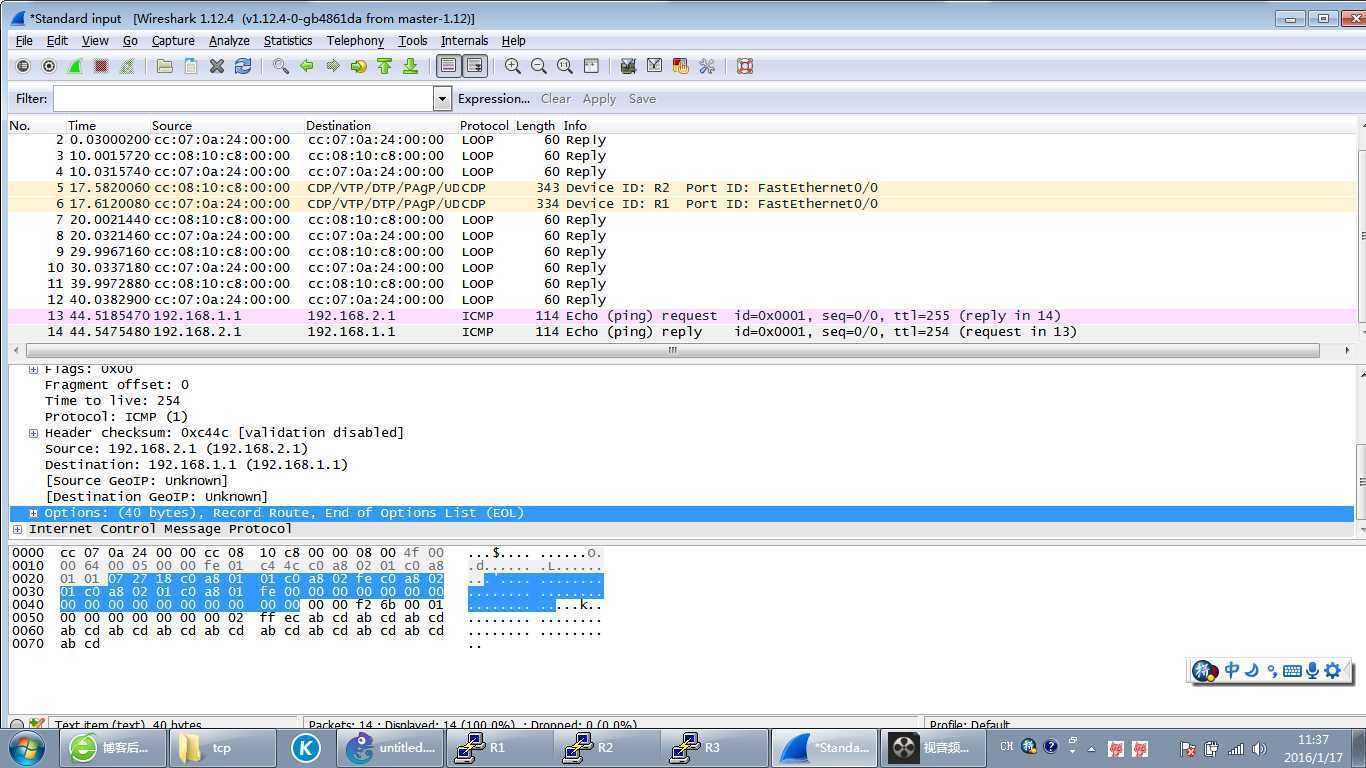
Task: Click the packet list horizontal scrollbar
Action: [672, 350]
